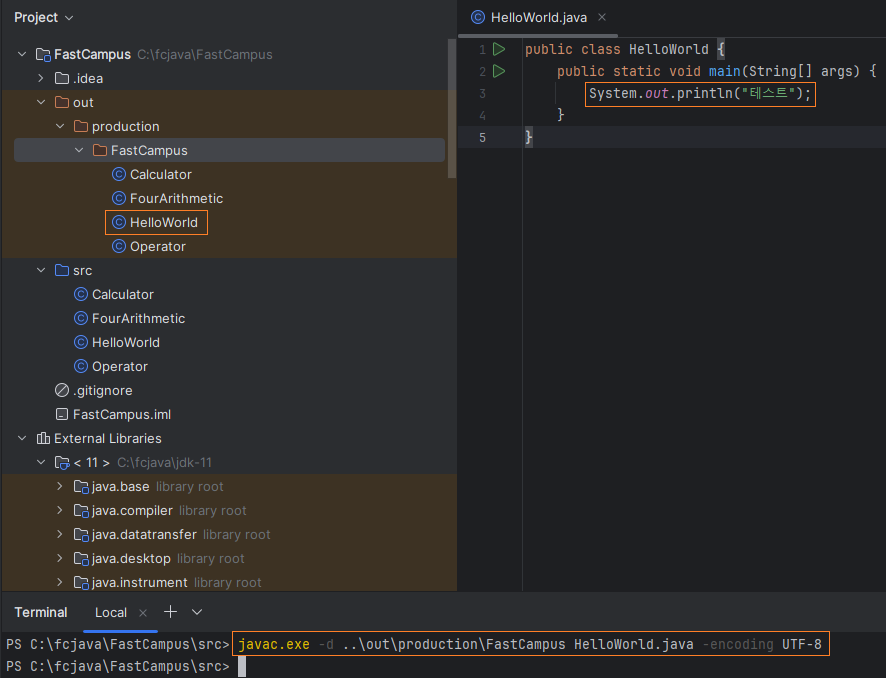Click the External Libraries icon

coord(44,438)
